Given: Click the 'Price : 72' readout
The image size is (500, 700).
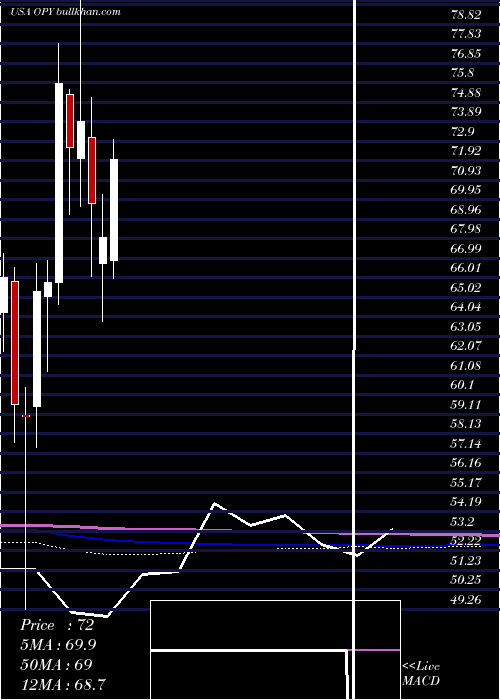Looking at the screenshot, I should [x=57, y=625].
